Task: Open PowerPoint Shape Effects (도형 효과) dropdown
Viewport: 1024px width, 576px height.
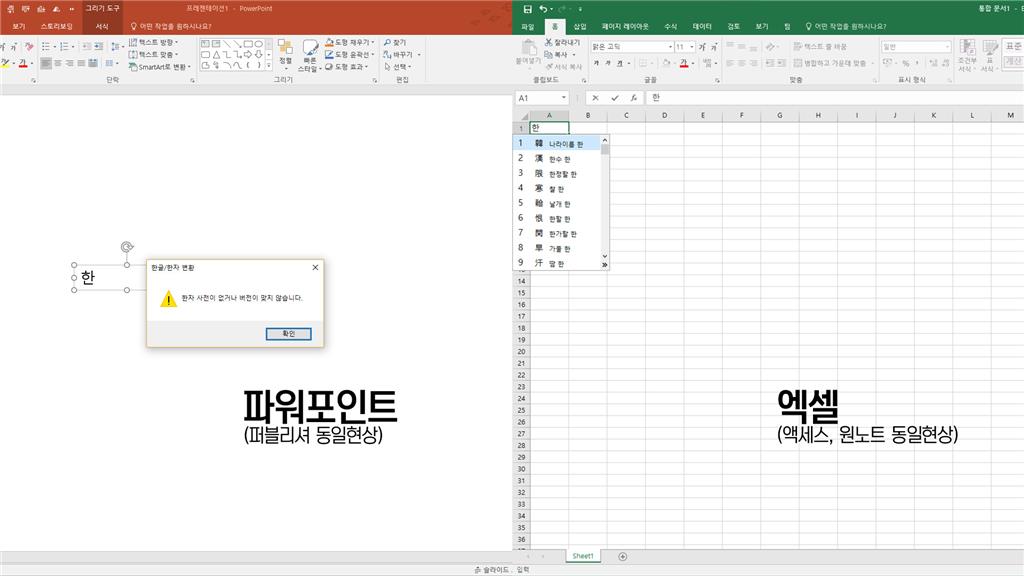Action: click(x=347, y=67)
